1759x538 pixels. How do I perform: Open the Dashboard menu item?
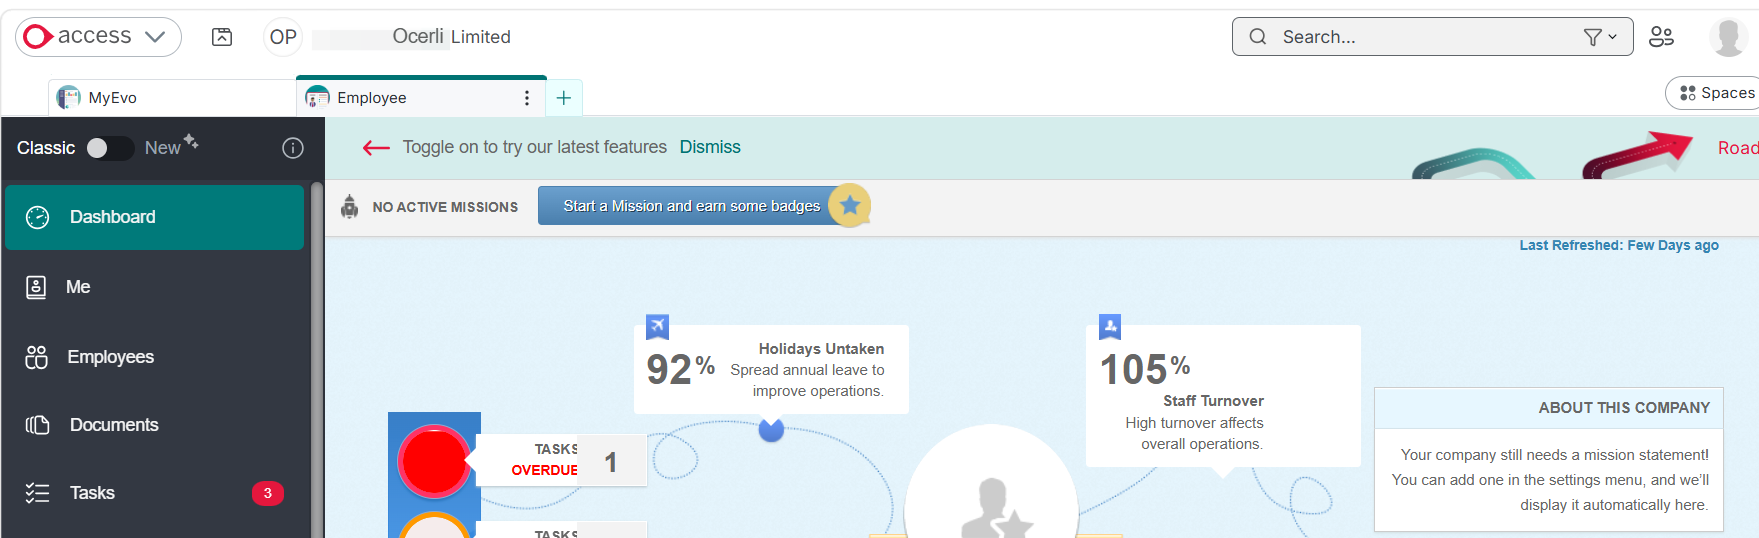(x=155, y=217)
